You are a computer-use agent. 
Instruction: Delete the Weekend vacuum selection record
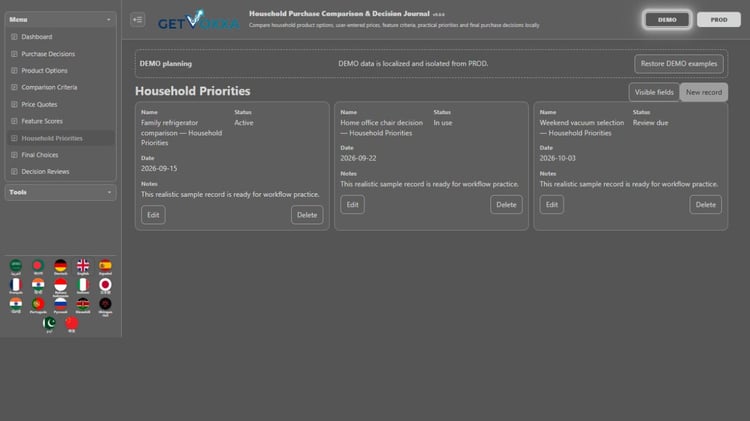706,205
